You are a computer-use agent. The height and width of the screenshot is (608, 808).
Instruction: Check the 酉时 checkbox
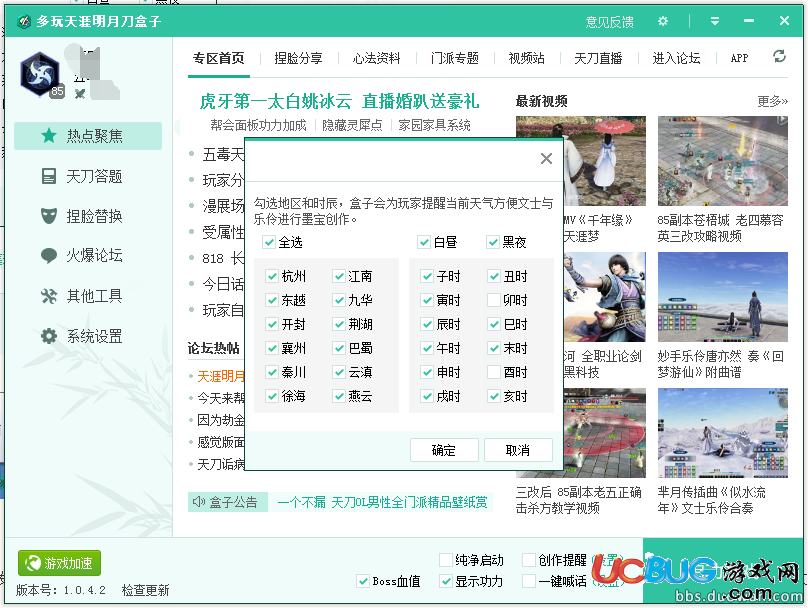tap(494, 372)
